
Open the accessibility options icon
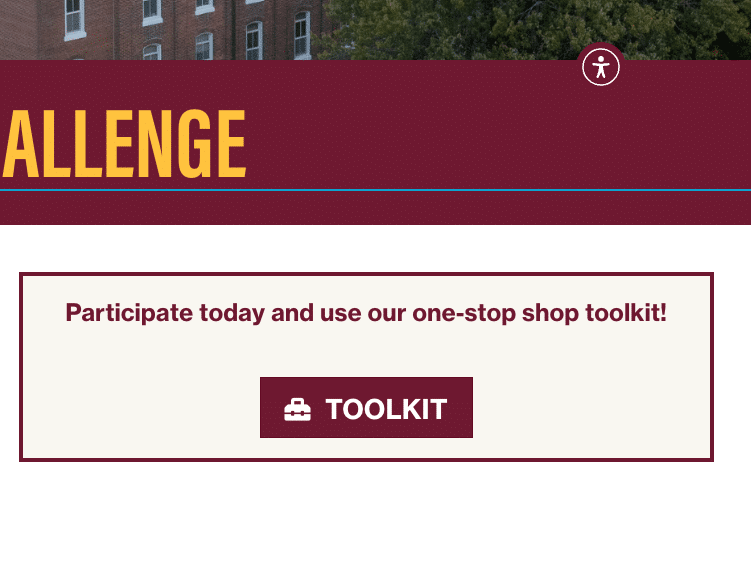coord(601,67)
